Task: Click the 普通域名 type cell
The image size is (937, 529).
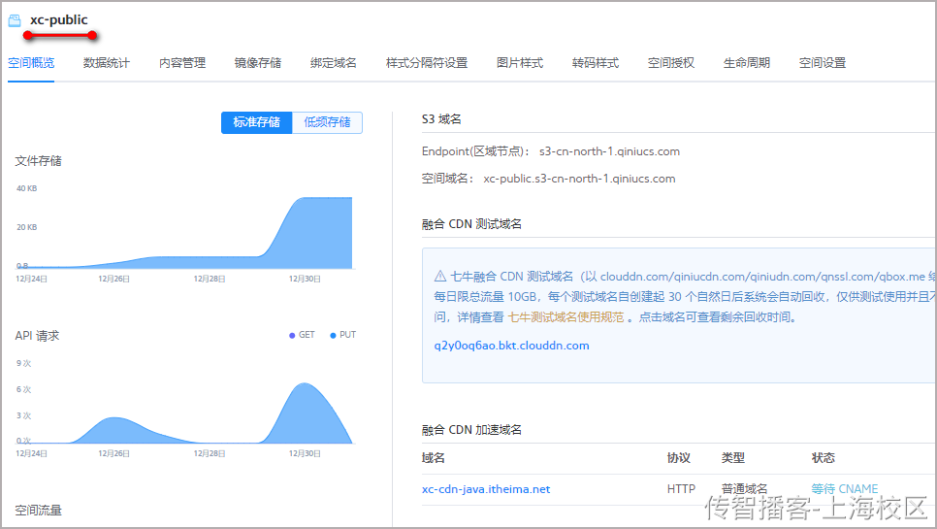Action: 745,489
